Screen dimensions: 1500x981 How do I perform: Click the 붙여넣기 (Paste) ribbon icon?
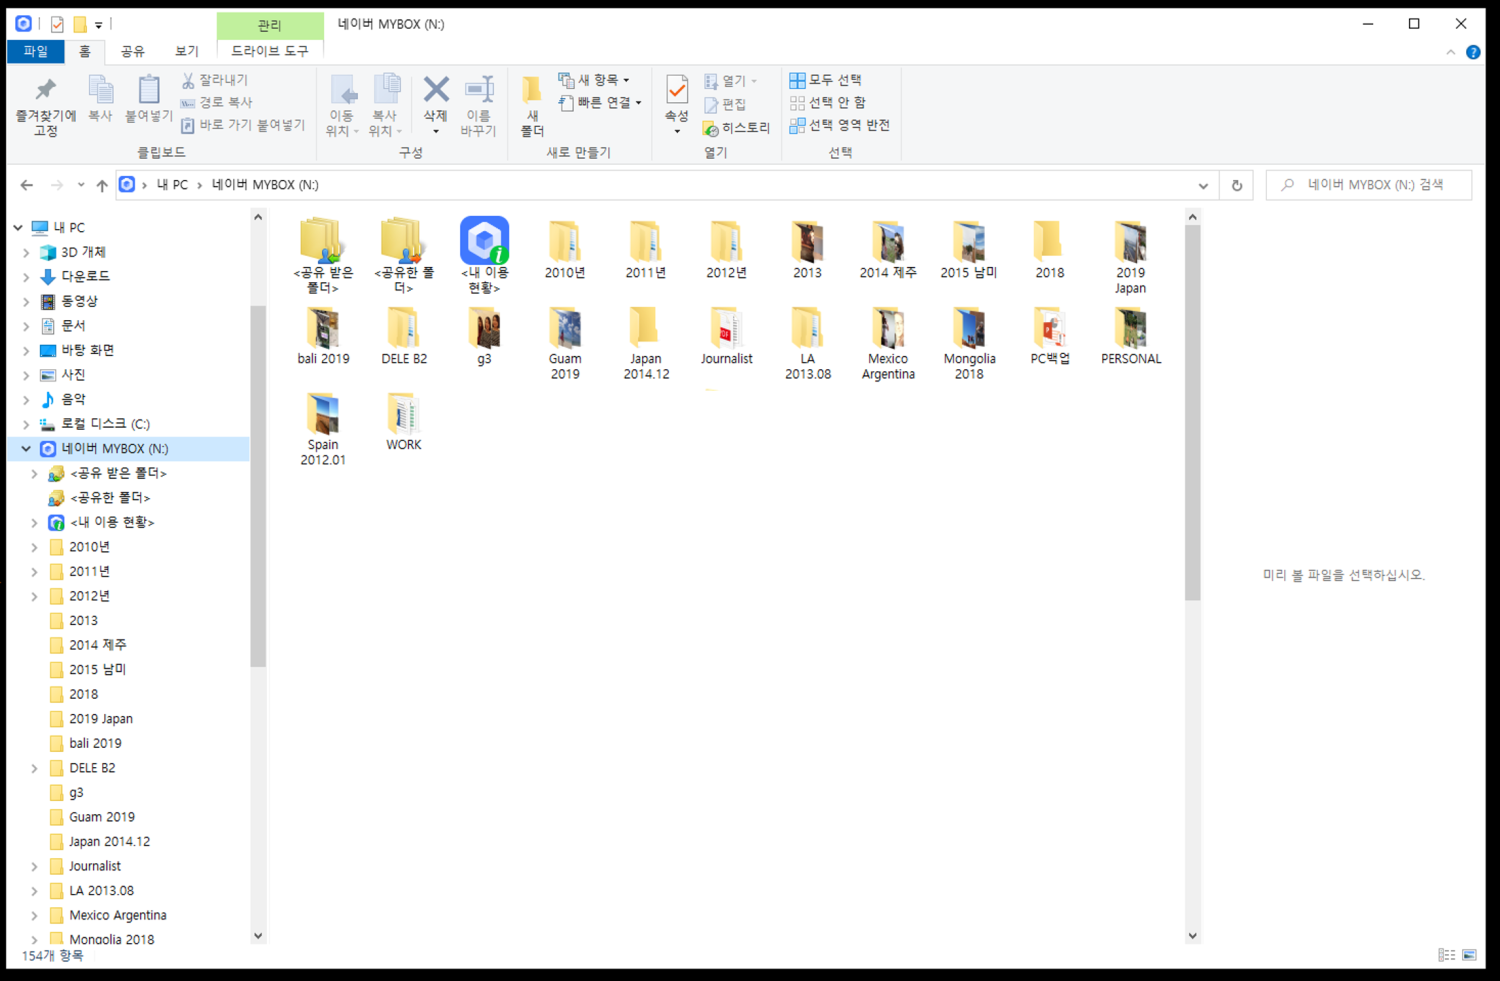pyautogui.click(x=148, y=99)
